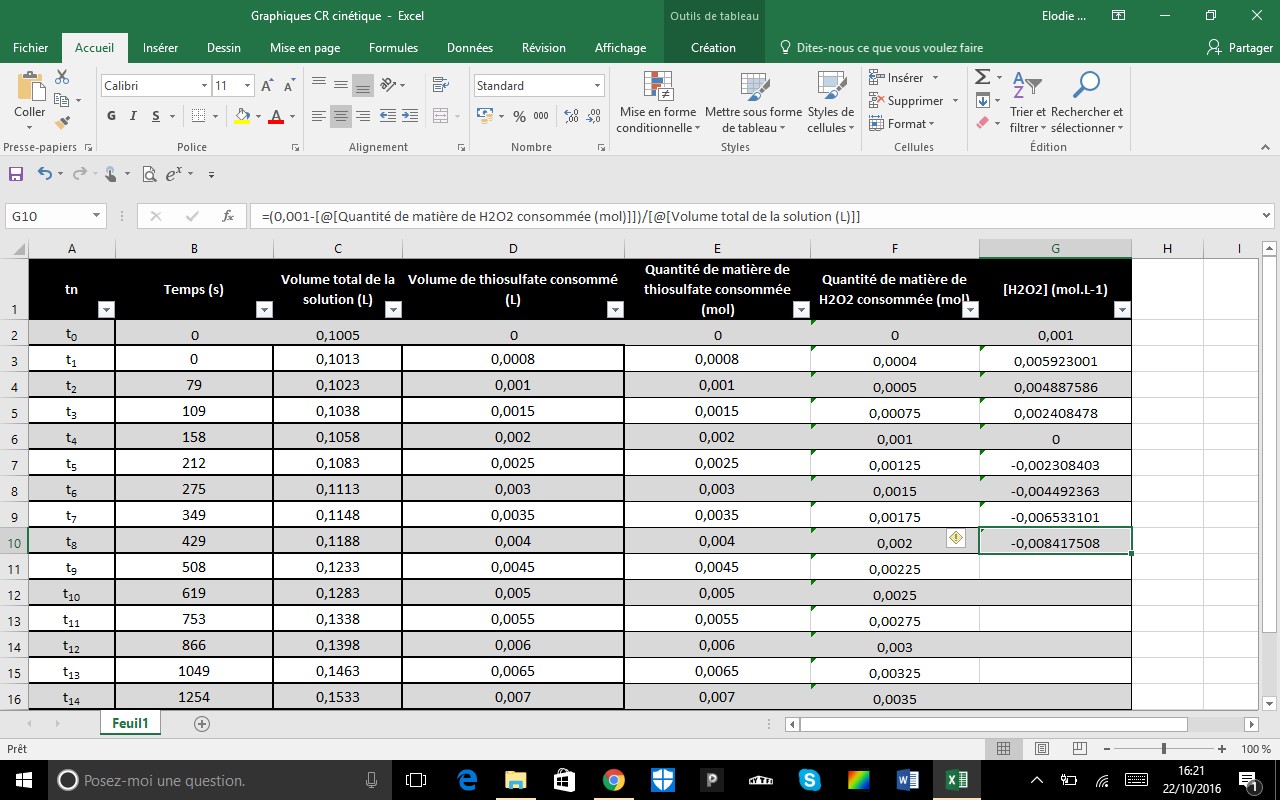Open the Standard number format dropdown
1280x800 pixels.
(598, 86)
